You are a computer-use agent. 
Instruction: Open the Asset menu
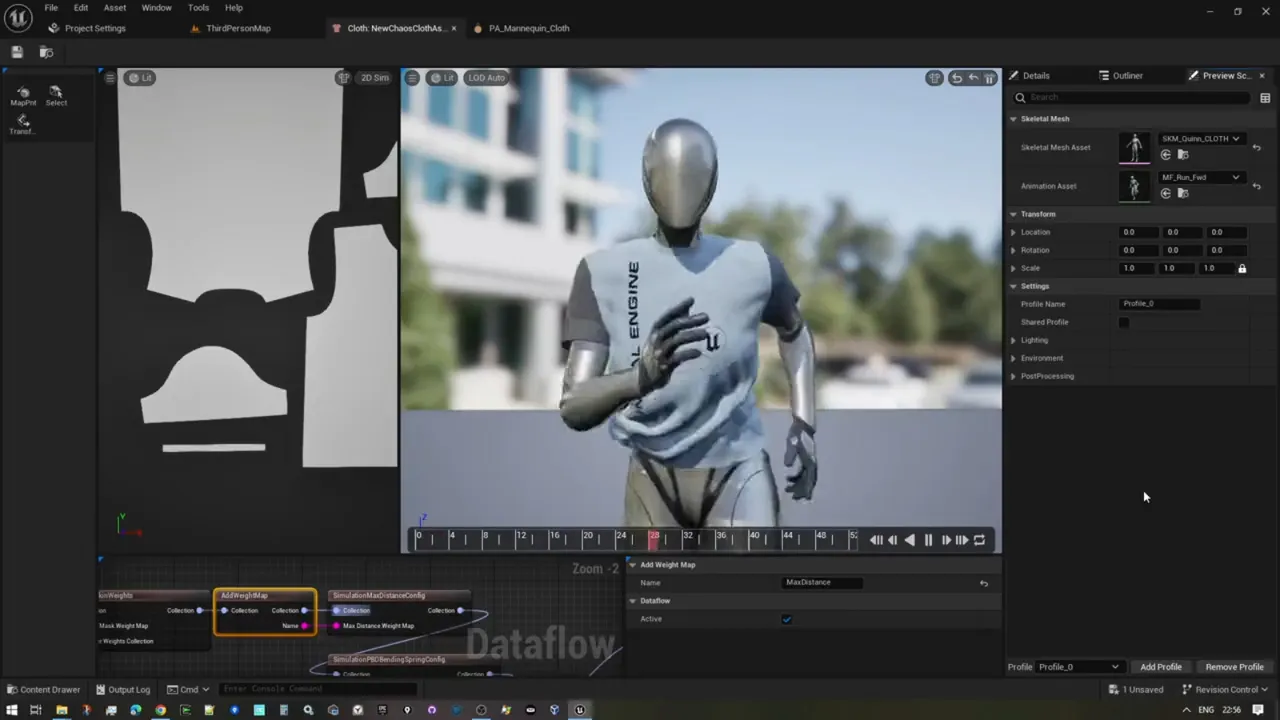pyautogui.click(x=115, y=8)
